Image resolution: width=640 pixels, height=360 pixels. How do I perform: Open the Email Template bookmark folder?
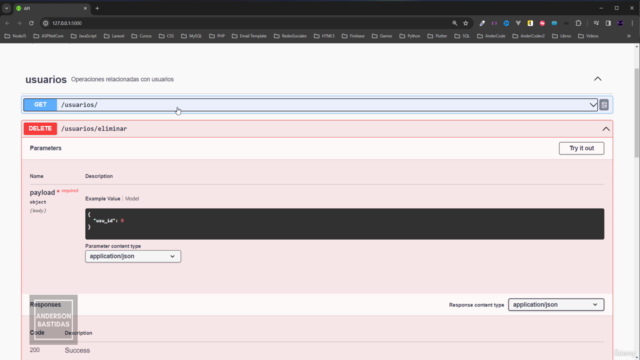(x=249, y=36)
